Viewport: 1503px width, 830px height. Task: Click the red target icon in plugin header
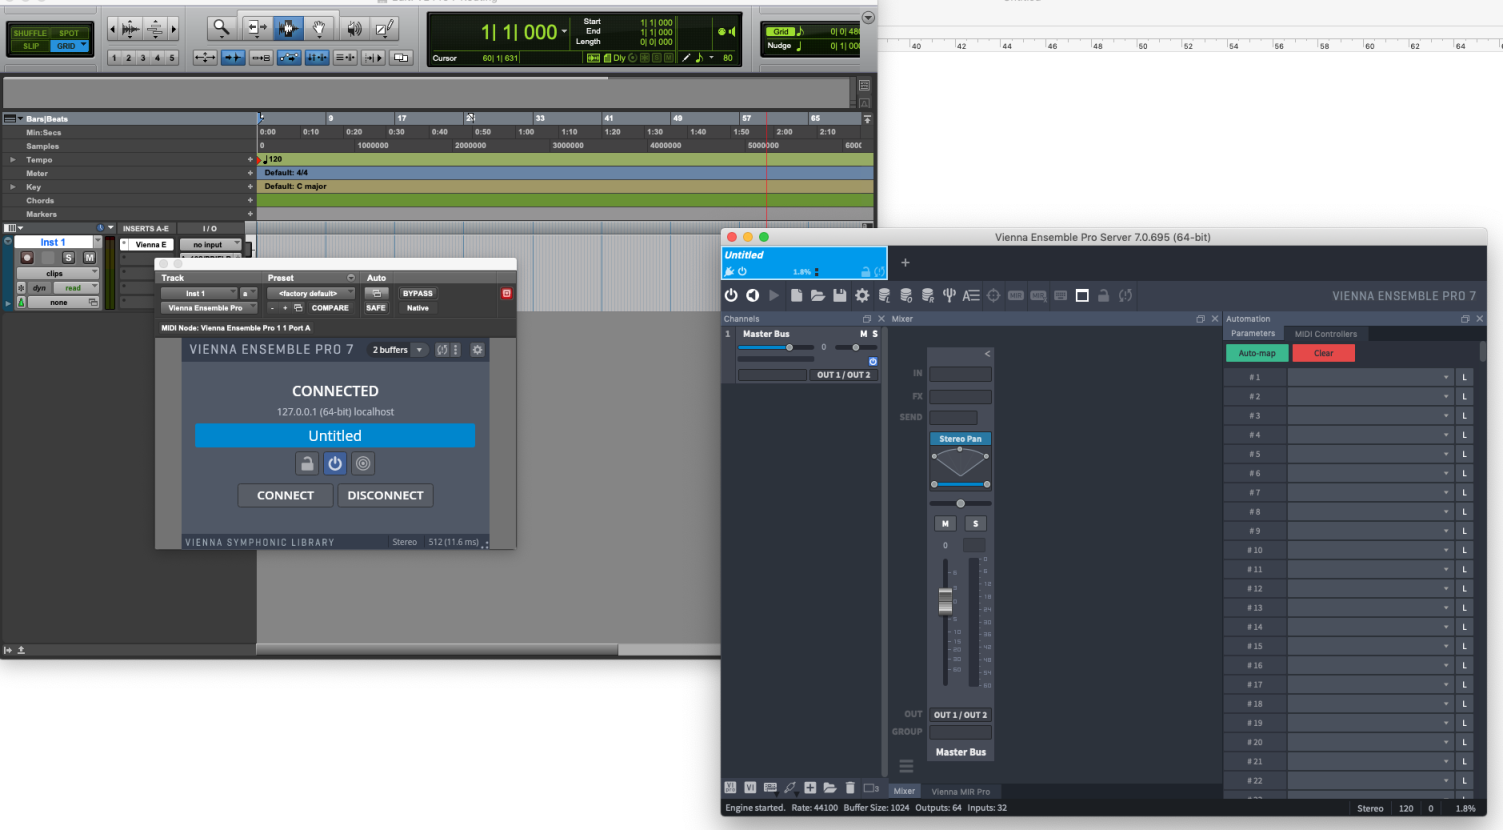coord(506,293)
